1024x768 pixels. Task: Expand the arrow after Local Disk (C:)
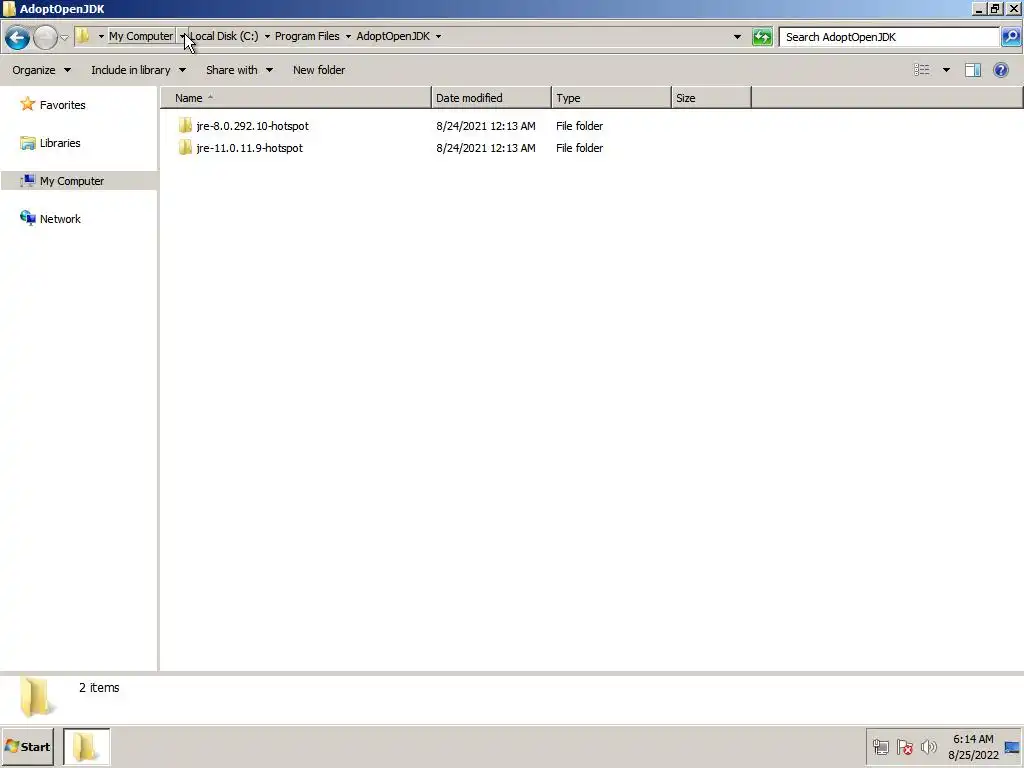267,36
